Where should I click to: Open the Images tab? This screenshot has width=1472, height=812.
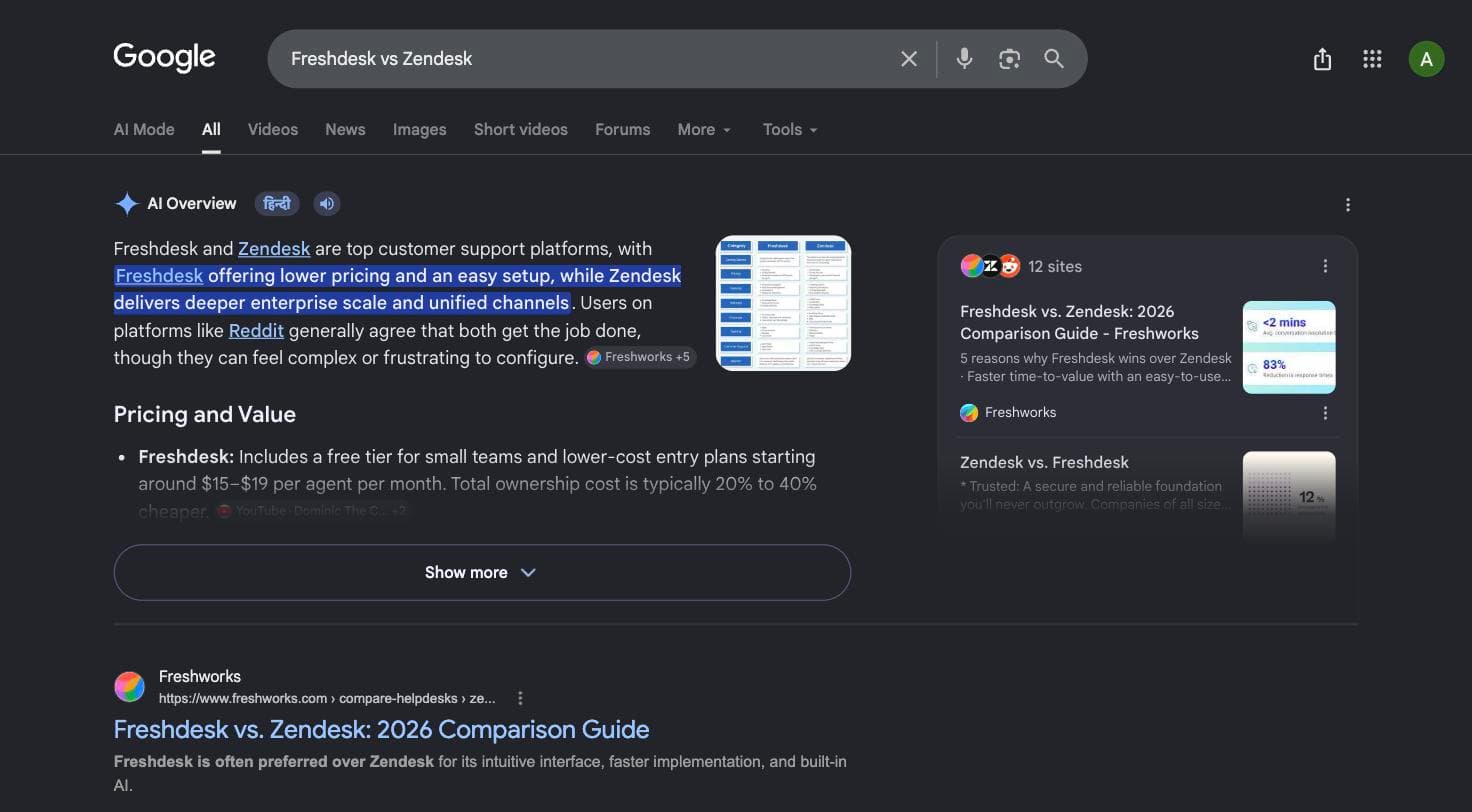pos(420,129)
